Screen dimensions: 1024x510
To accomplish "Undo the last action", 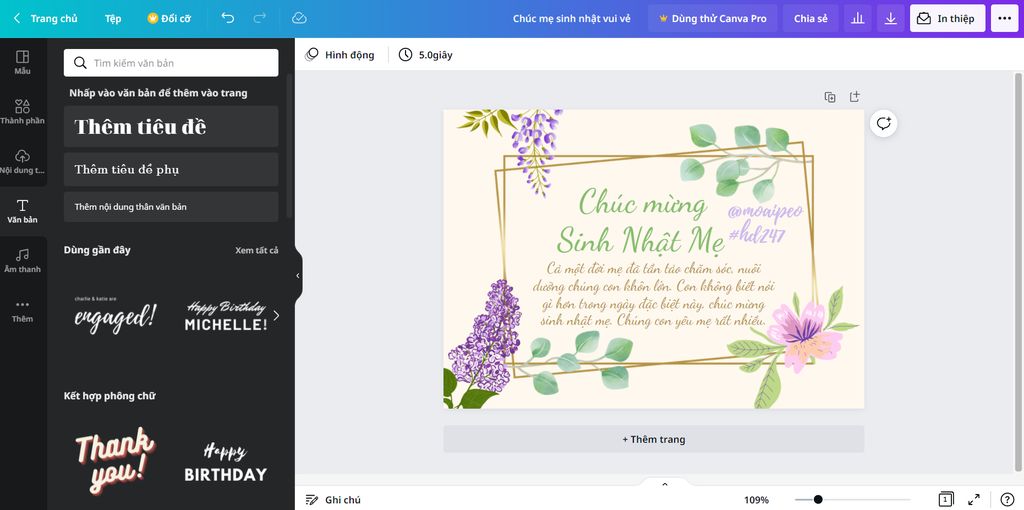I will [227, 18].
